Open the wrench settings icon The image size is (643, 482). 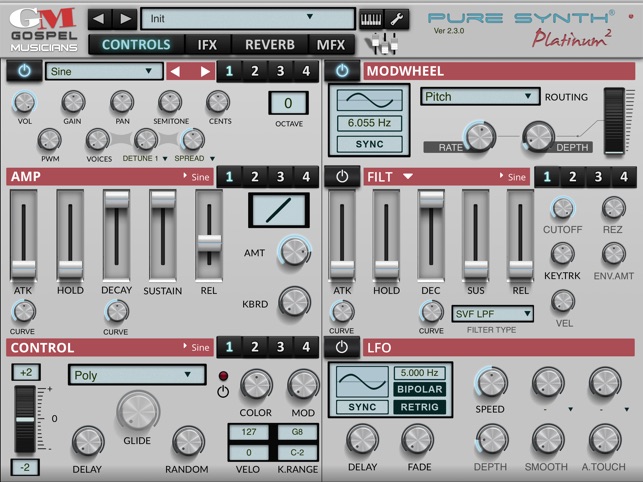coord(396,19)
